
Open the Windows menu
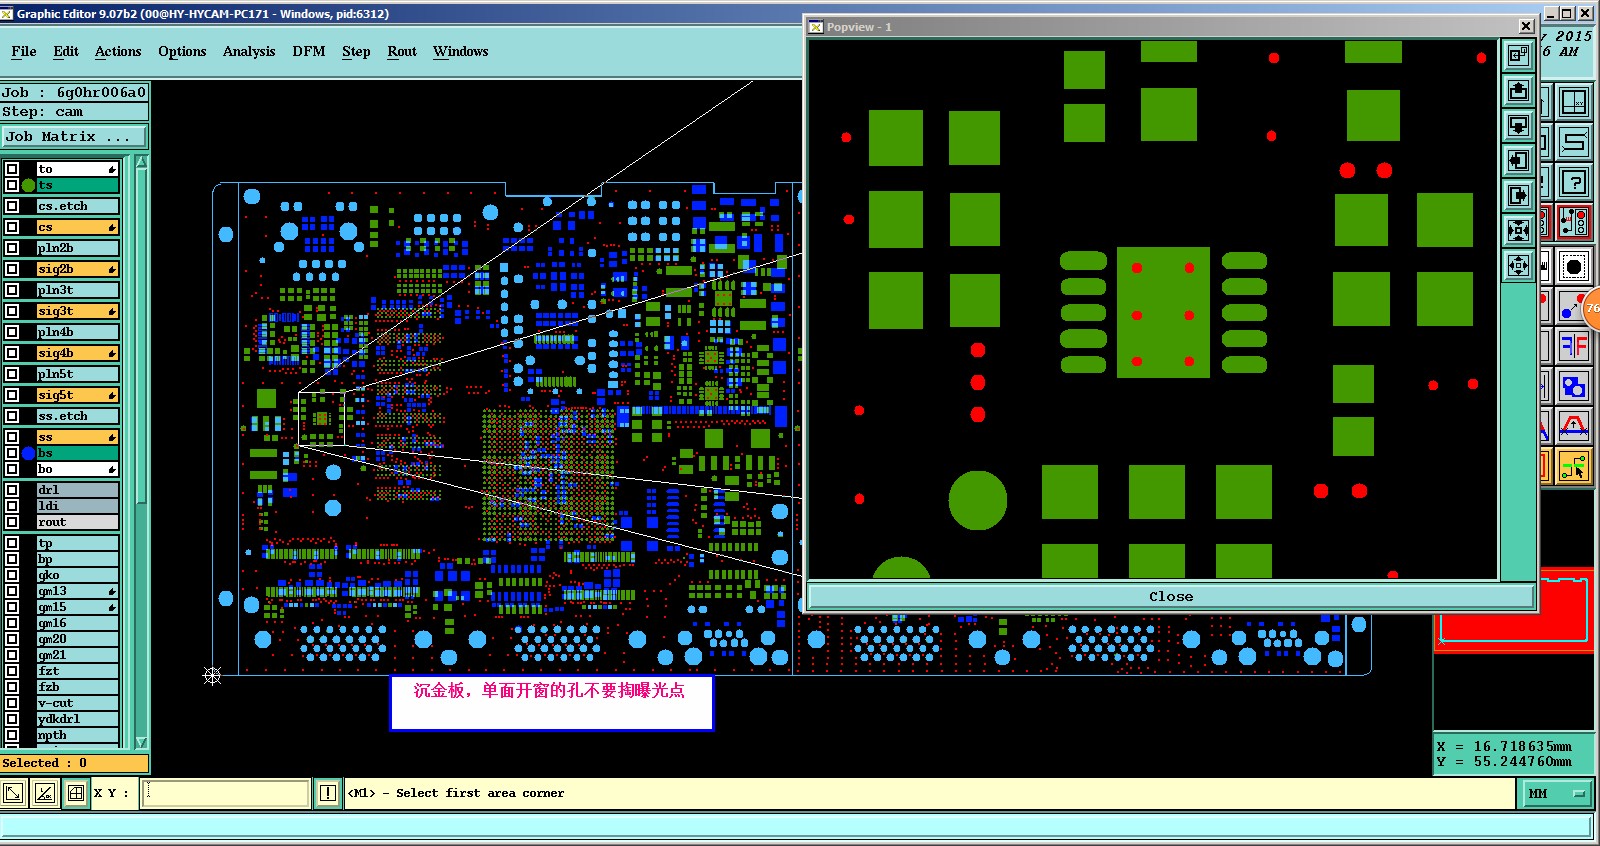[x=461, y=52]
